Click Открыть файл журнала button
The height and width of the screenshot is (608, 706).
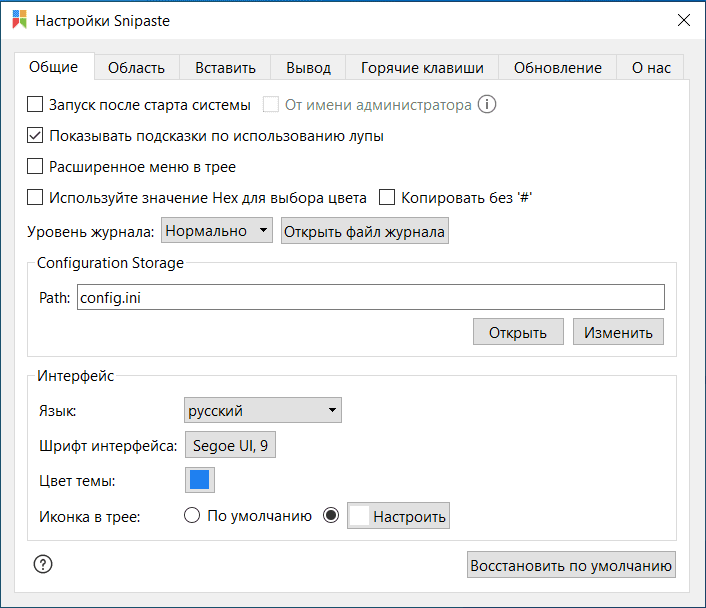364,232
